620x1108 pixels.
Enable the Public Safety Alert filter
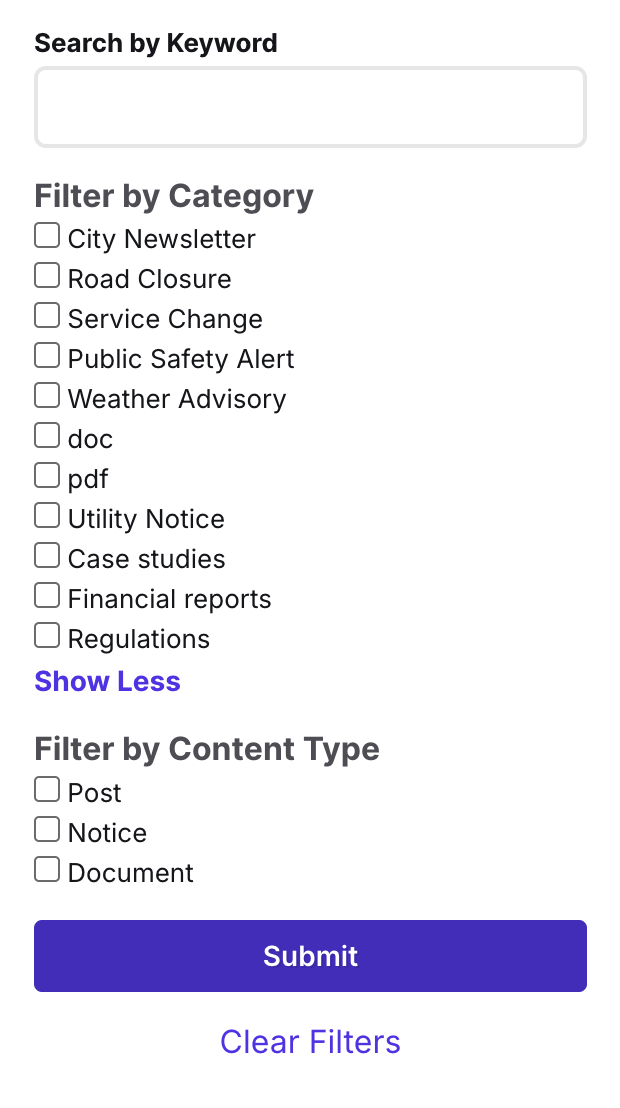[47, 355]
